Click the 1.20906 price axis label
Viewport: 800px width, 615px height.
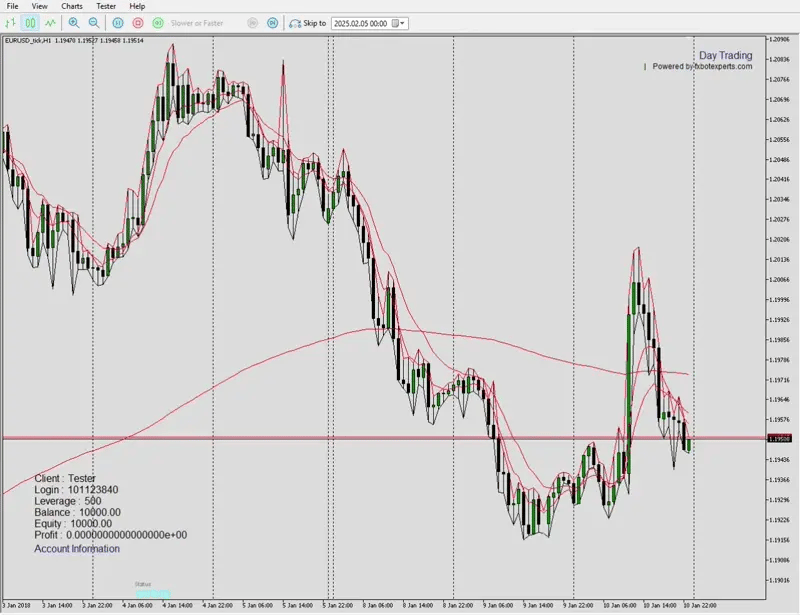coord(779,39)
